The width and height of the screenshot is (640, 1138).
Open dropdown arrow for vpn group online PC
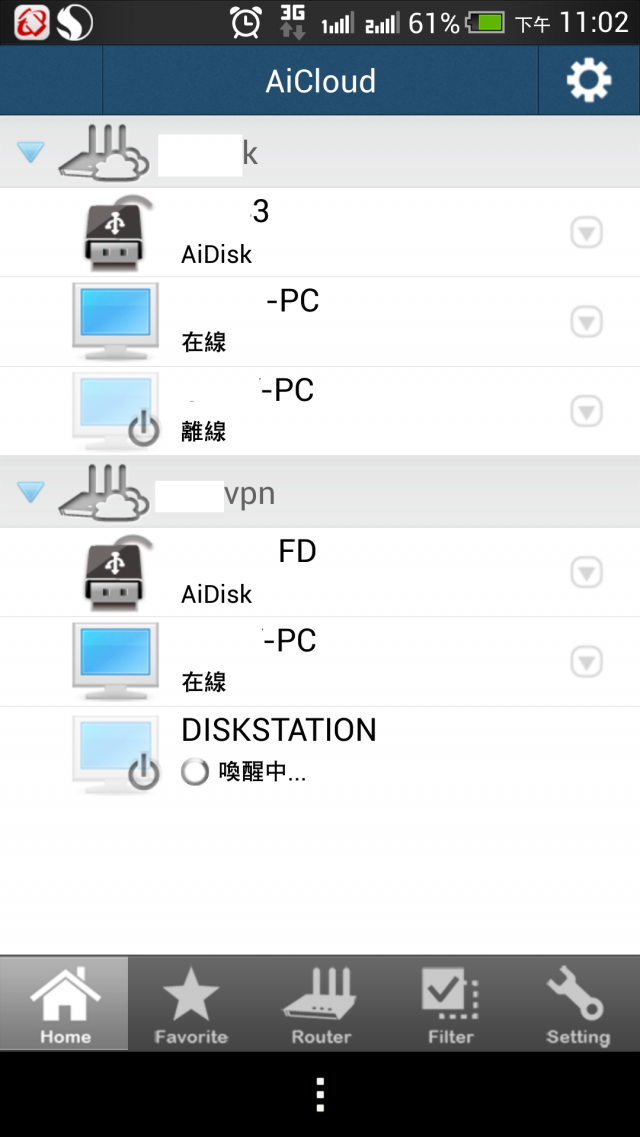tap(586, 662)
